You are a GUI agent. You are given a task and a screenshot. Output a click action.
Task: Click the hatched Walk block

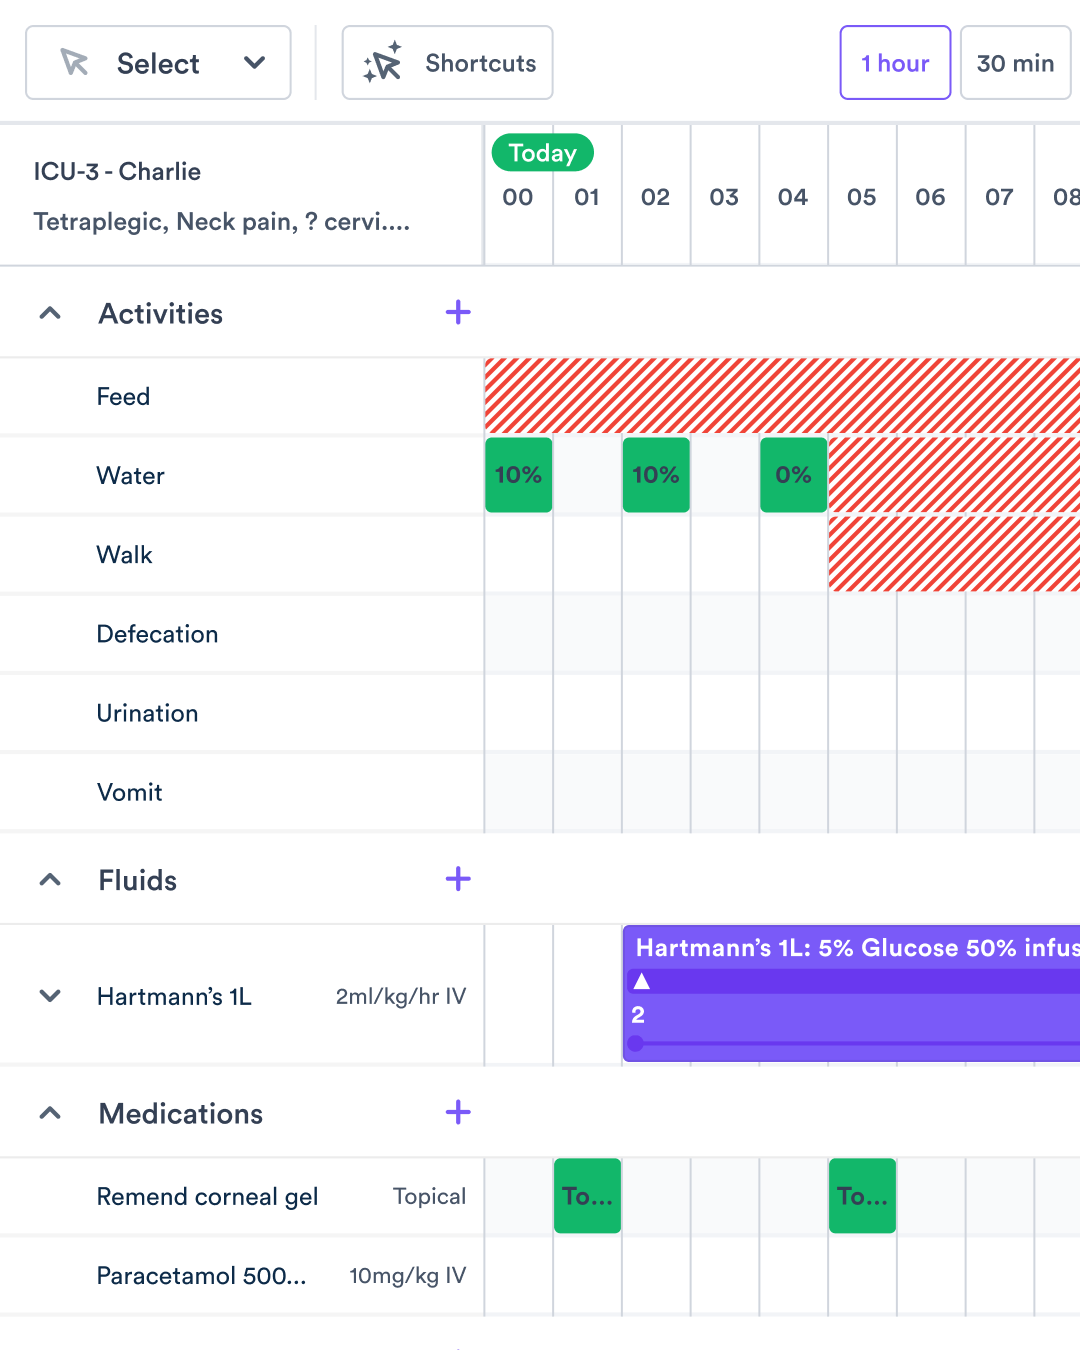[x=954, y=554]
